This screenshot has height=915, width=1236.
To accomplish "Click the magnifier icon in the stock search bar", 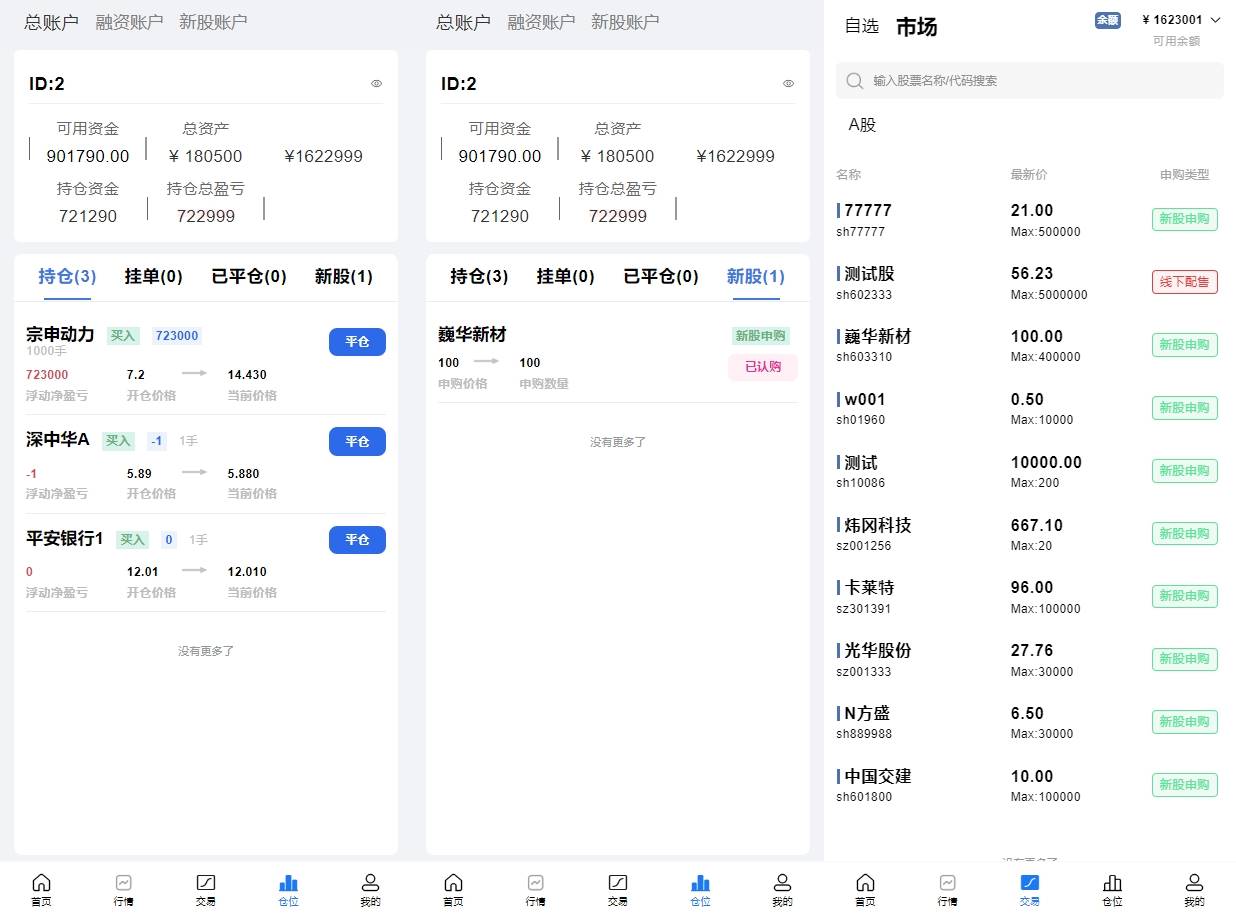I will click(x=854, y=81).
